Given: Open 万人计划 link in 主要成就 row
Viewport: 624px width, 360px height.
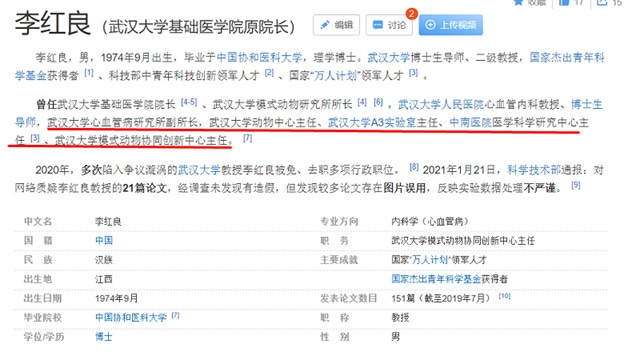Looking at the screenshot, I should [x=431, y=260].
